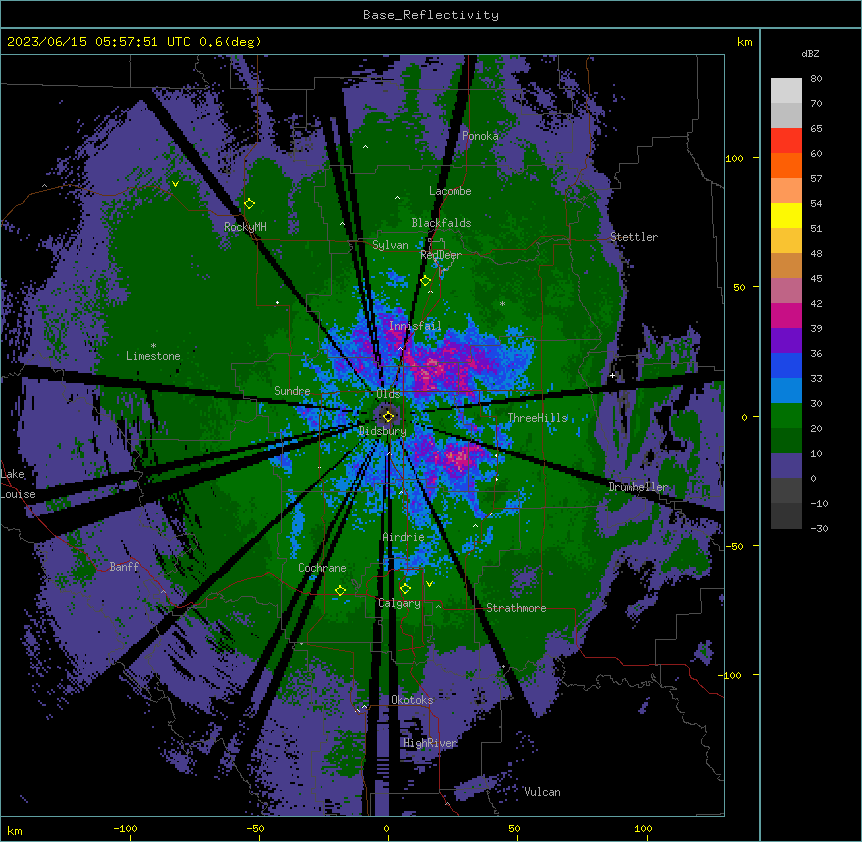Click the asterisk marker above Limestone
Screen dimensions: 862x842
point(153,346)
